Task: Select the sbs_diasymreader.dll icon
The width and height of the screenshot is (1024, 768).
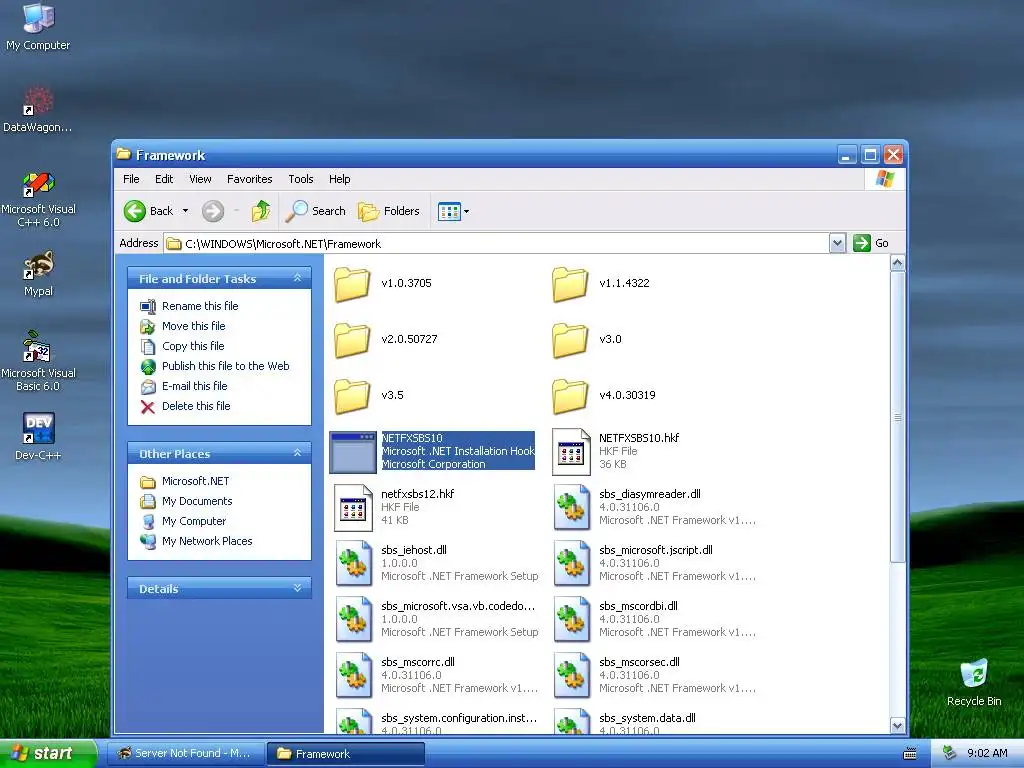Action: coord(571,508)
